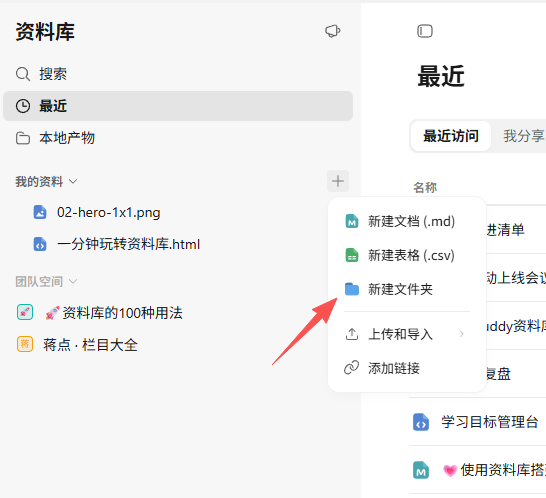546x498 pixels.
Task: Select 新建文档 (.md) menu entry
Action: pyautogui.click(x=407, y=221)
